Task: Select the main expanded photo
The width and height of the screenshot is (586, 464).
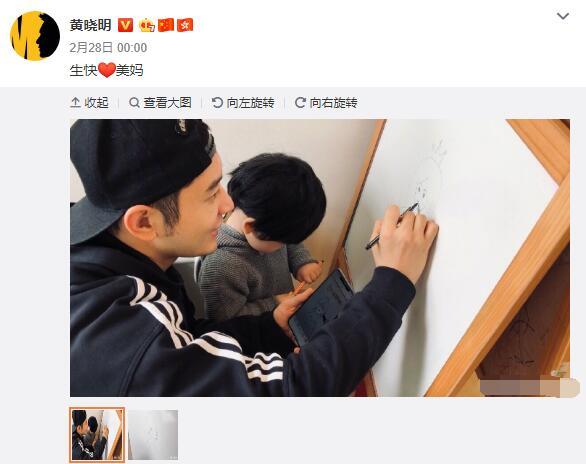Action: [x=320, y=258]
